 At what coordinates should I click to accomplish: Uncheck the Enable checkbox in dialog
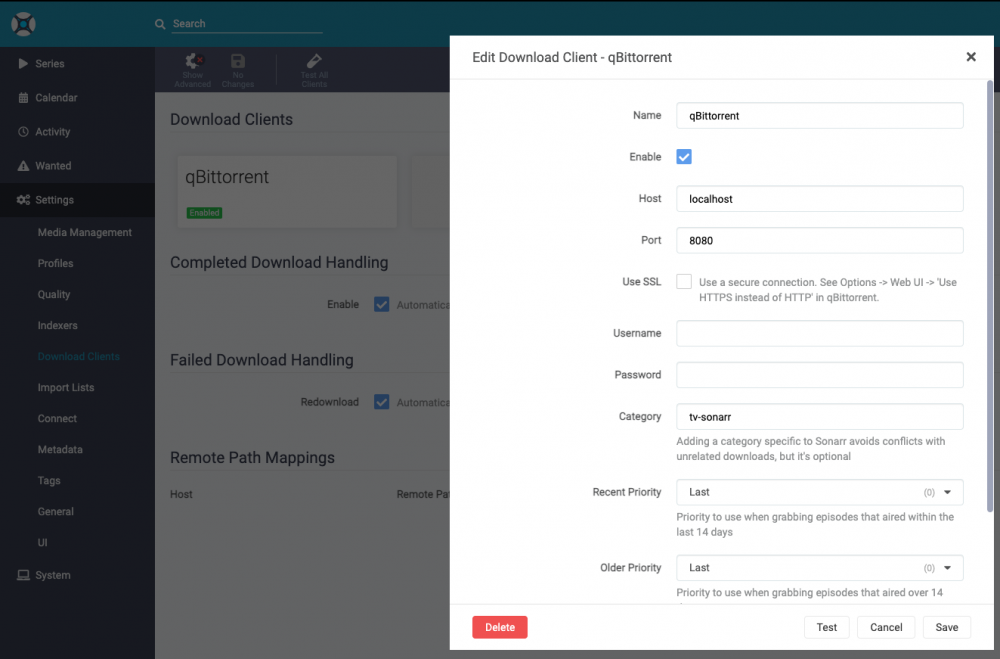(x=684, y=157)
